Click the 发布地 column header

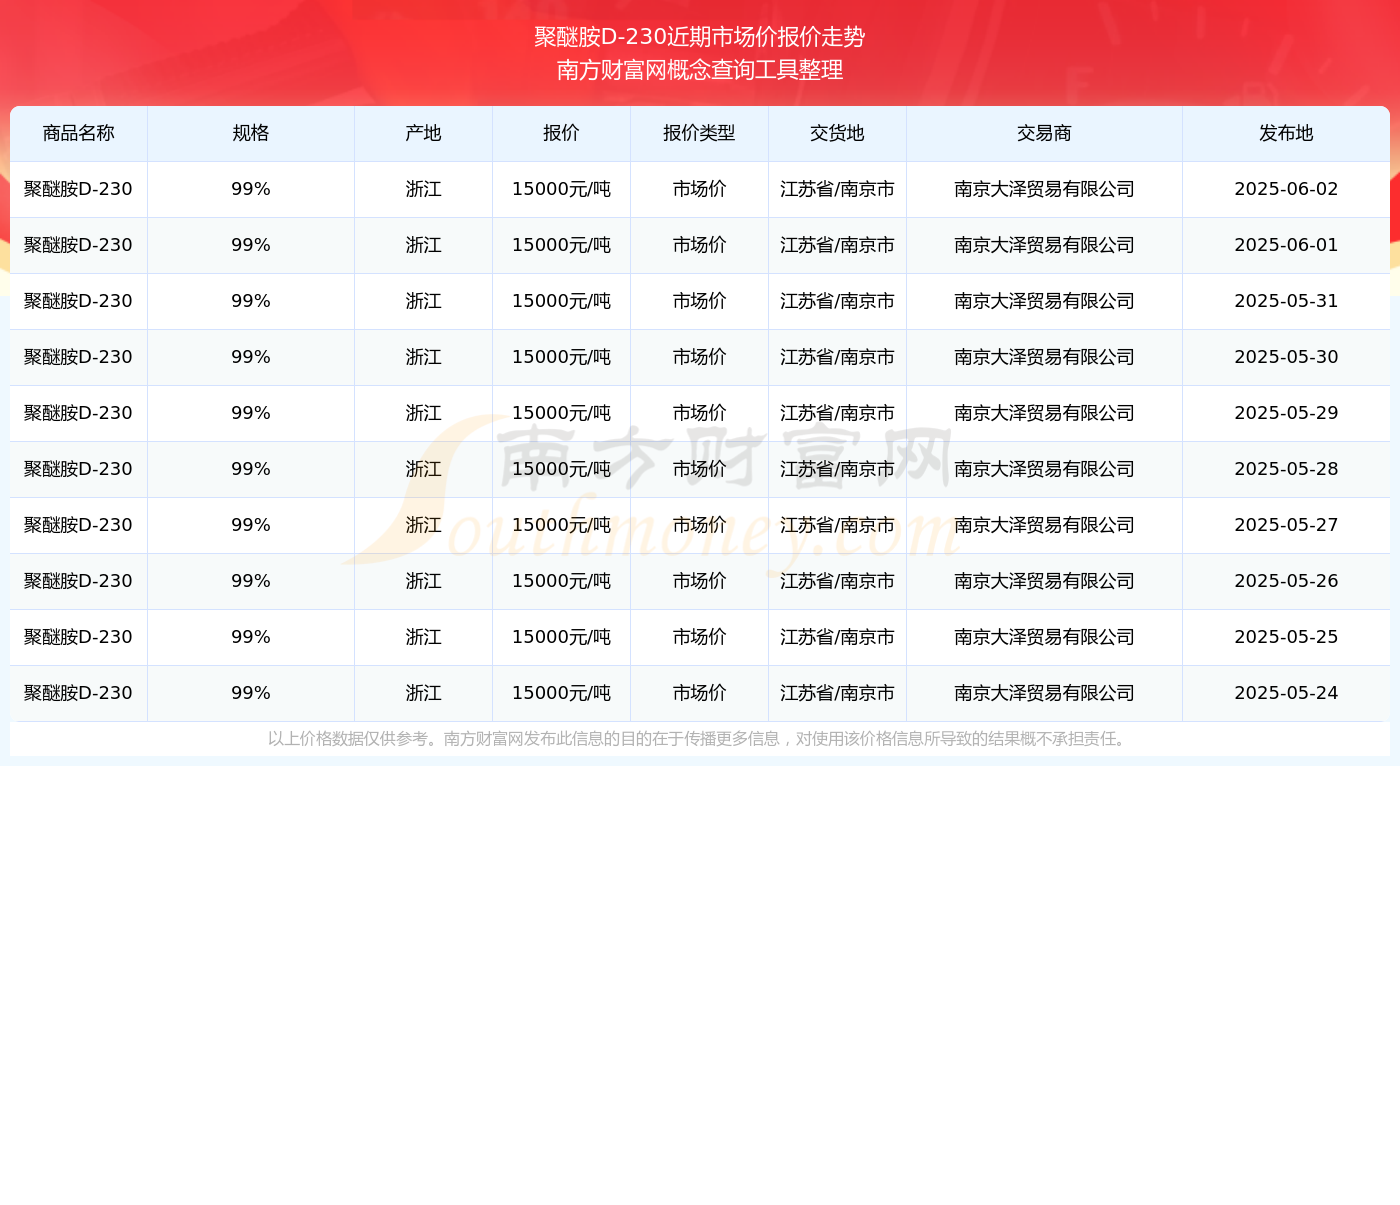[1286, 133]
